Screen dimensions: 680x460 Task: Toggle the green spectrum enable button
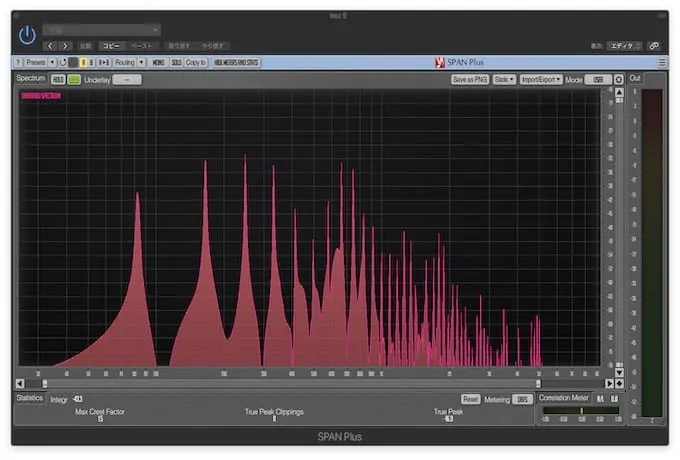[75, 80]
